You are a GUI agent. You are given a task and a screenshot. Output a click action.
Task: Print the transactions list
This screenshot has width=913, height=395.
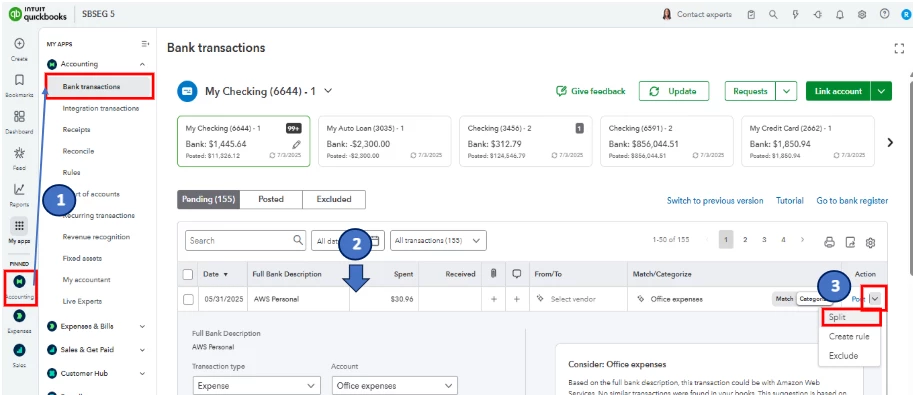coord(830,243)
